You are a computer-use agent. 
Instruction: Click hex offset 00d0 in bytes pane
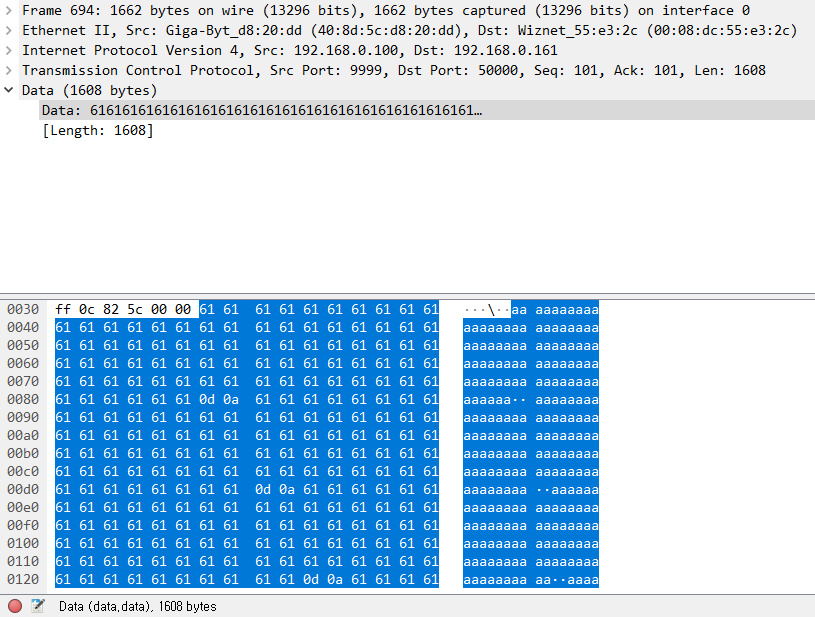[x=23, y=490]
